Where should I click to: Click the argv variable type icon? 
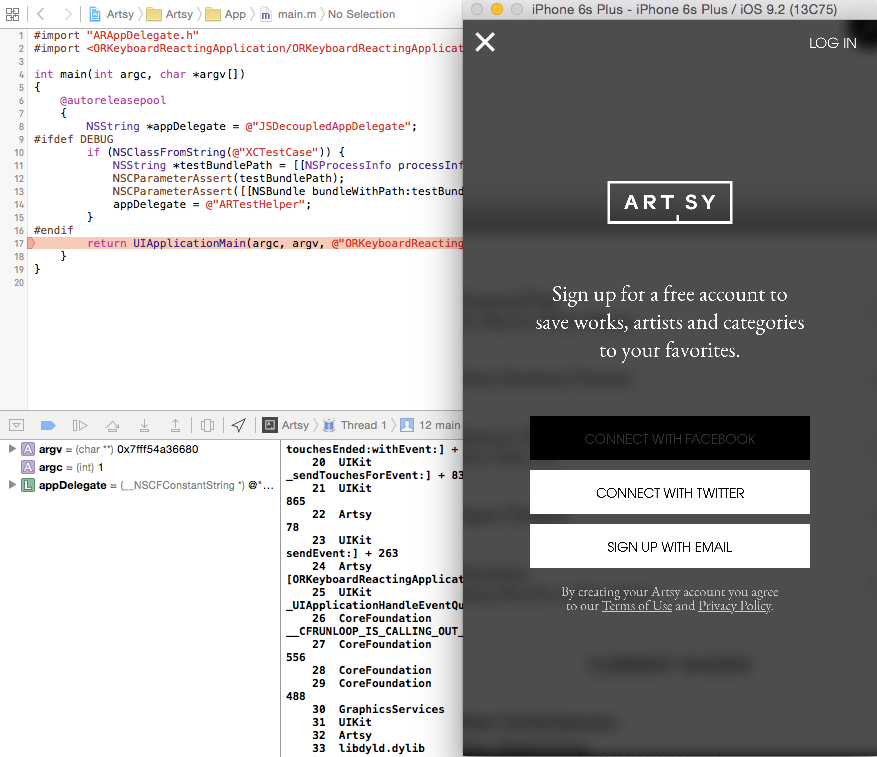coord(28,449)
